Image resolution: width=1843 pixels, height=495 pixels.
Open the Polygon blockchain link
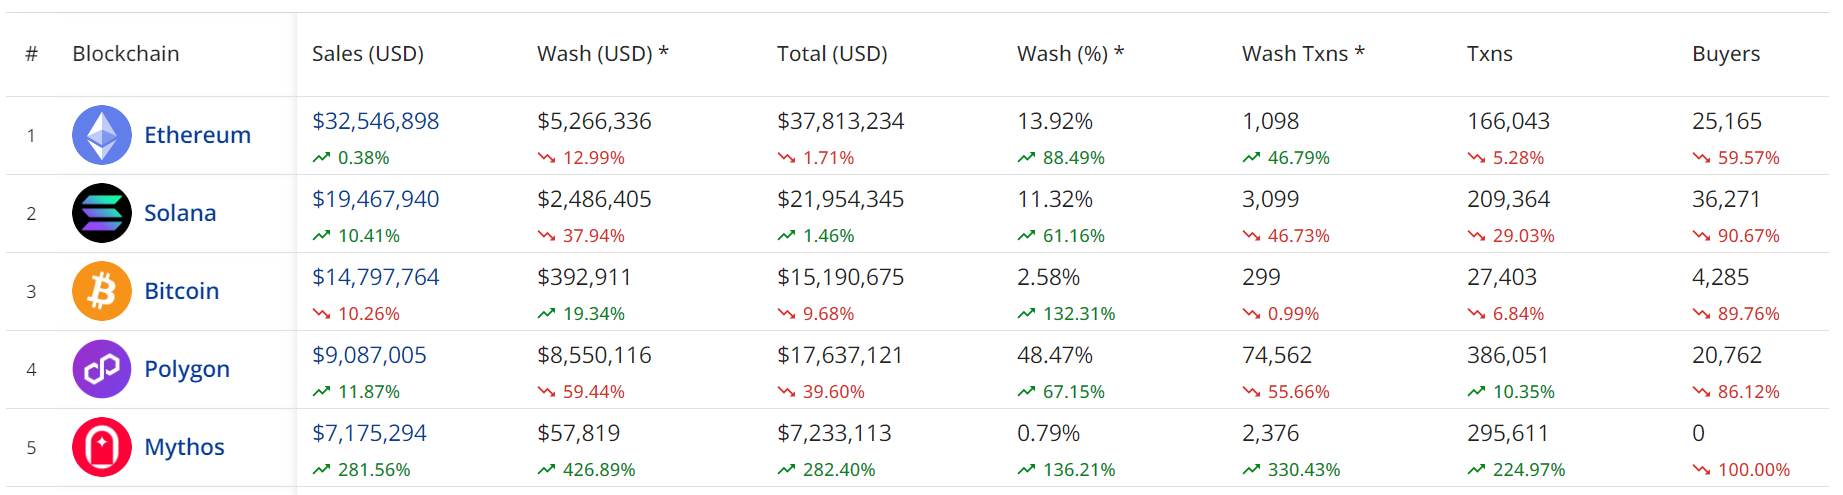click(x=187, y=369)
